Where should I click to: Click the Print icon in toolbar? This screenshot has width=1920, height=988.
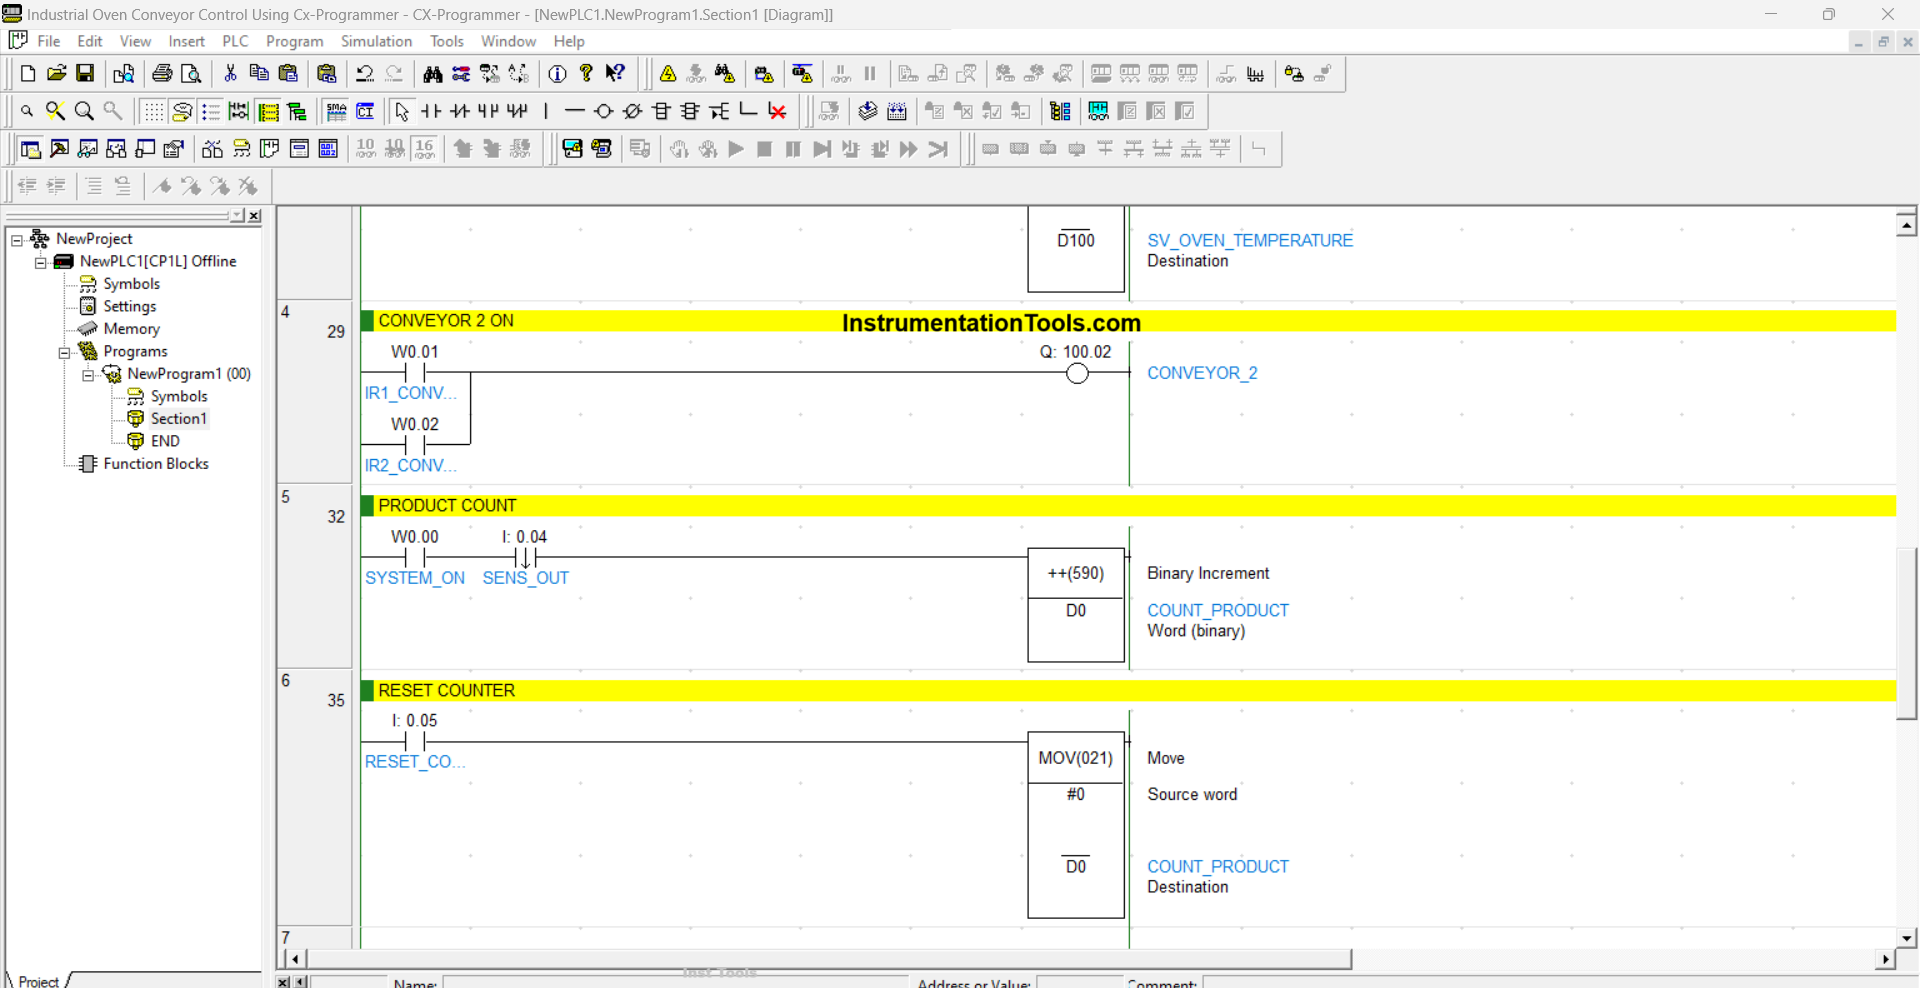tap(162, 74)
